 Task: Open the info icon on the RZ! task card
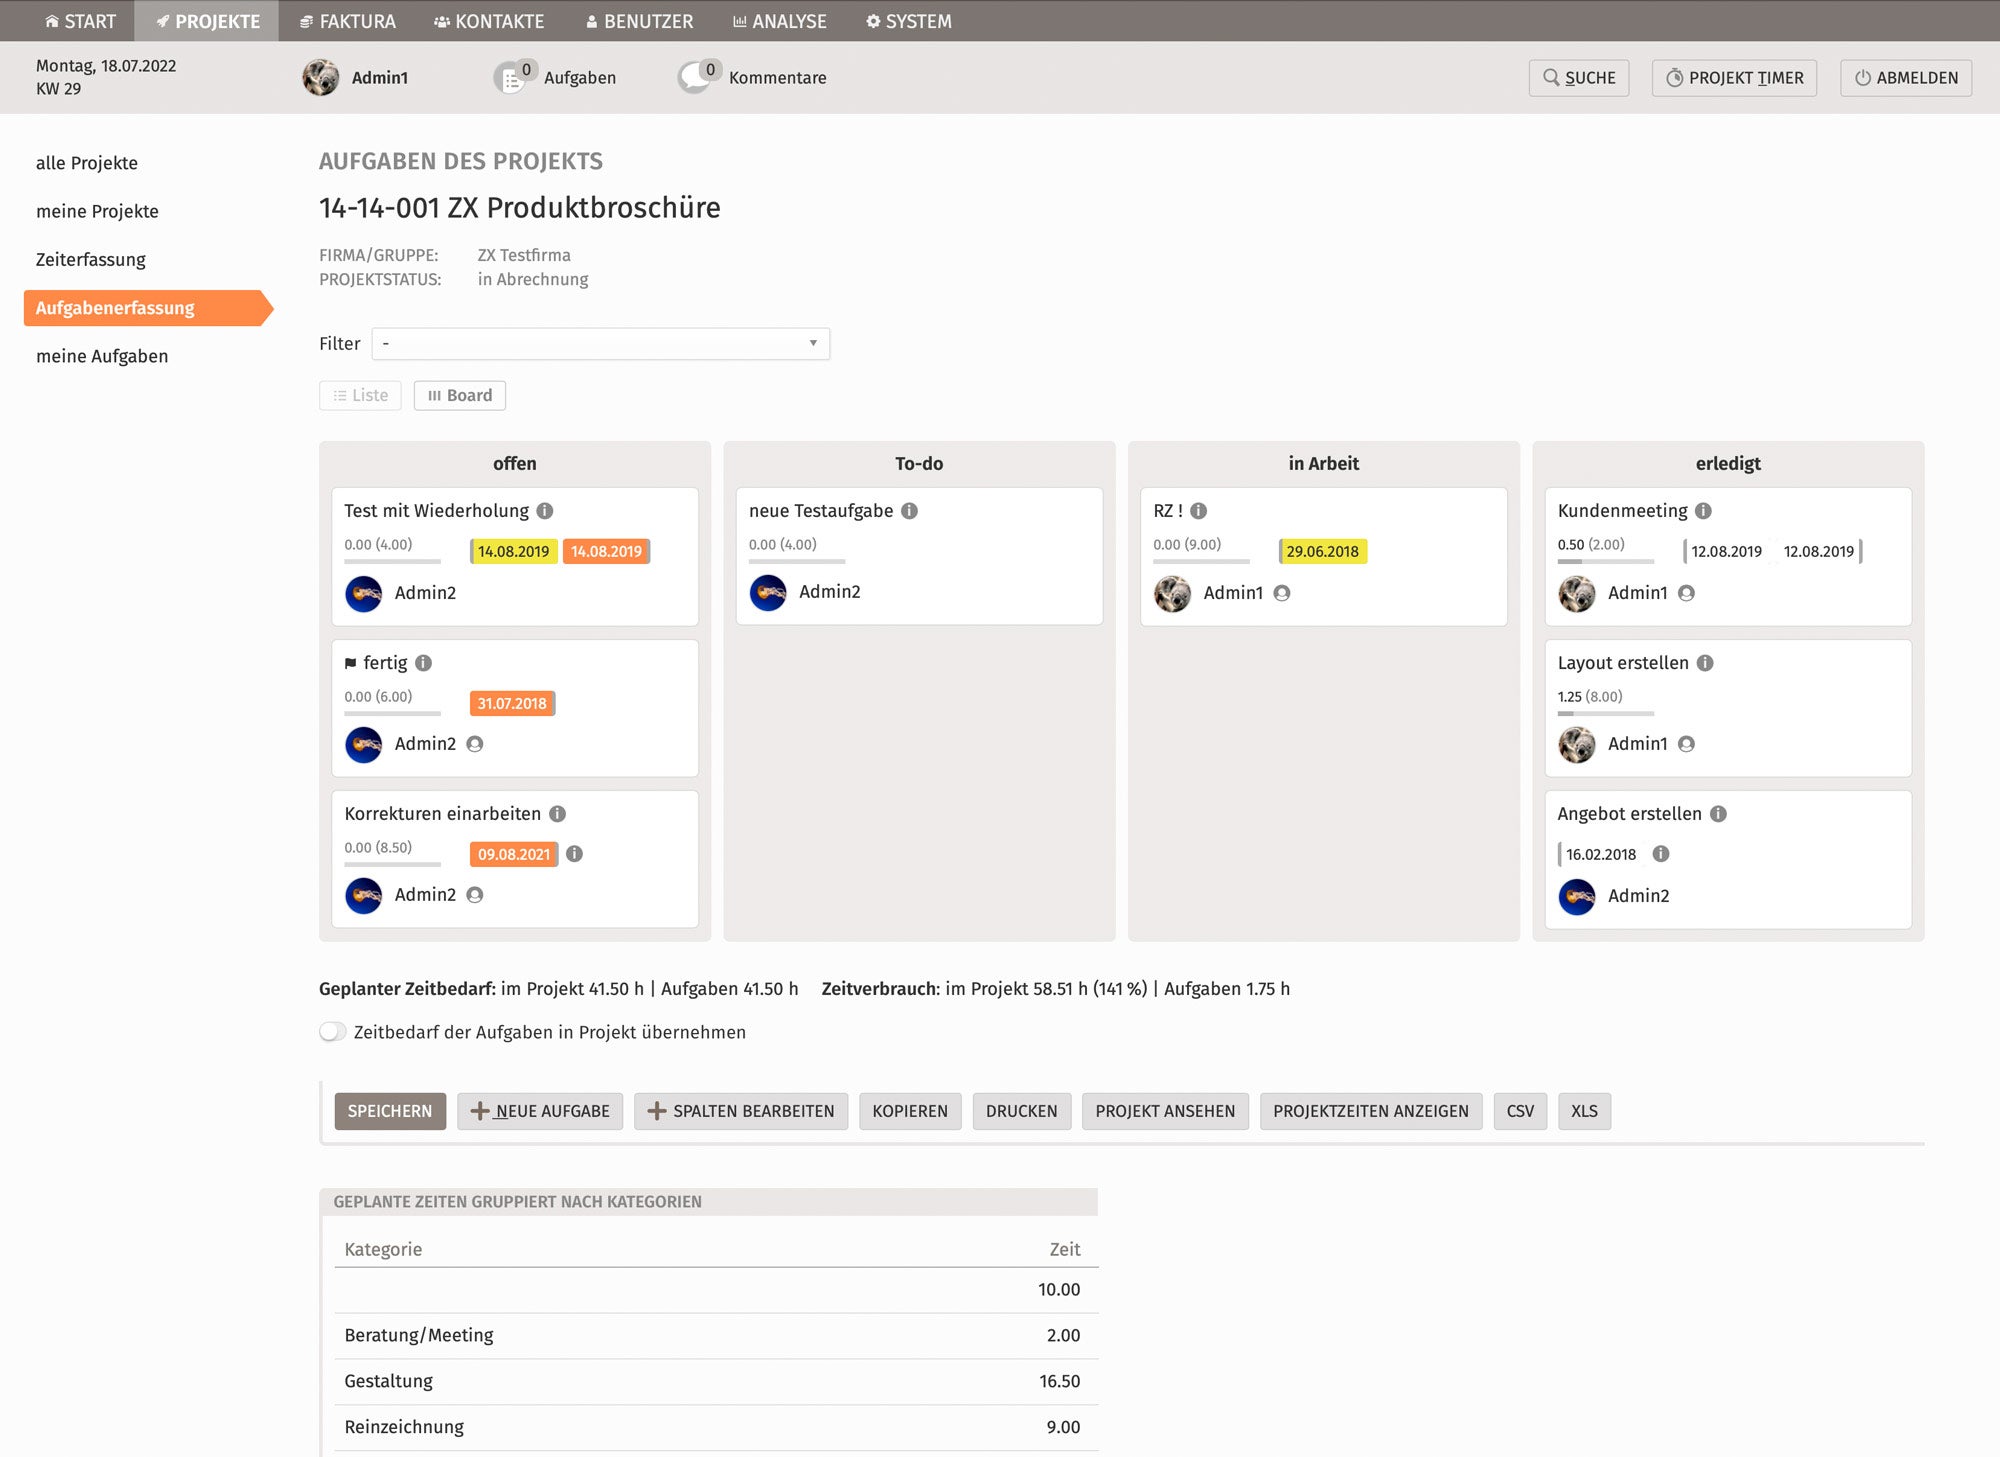pos(1199,510)
